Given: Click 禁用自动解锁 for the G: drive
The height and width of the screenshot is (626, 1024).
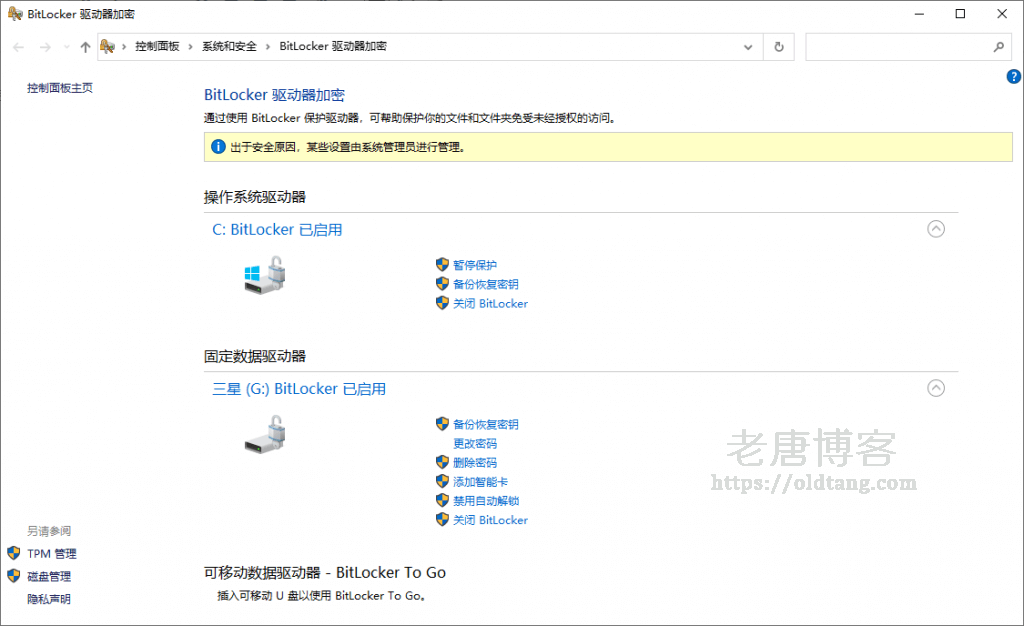Looking at the screenshot, I should pyautogui.click(x=485, y=501).
